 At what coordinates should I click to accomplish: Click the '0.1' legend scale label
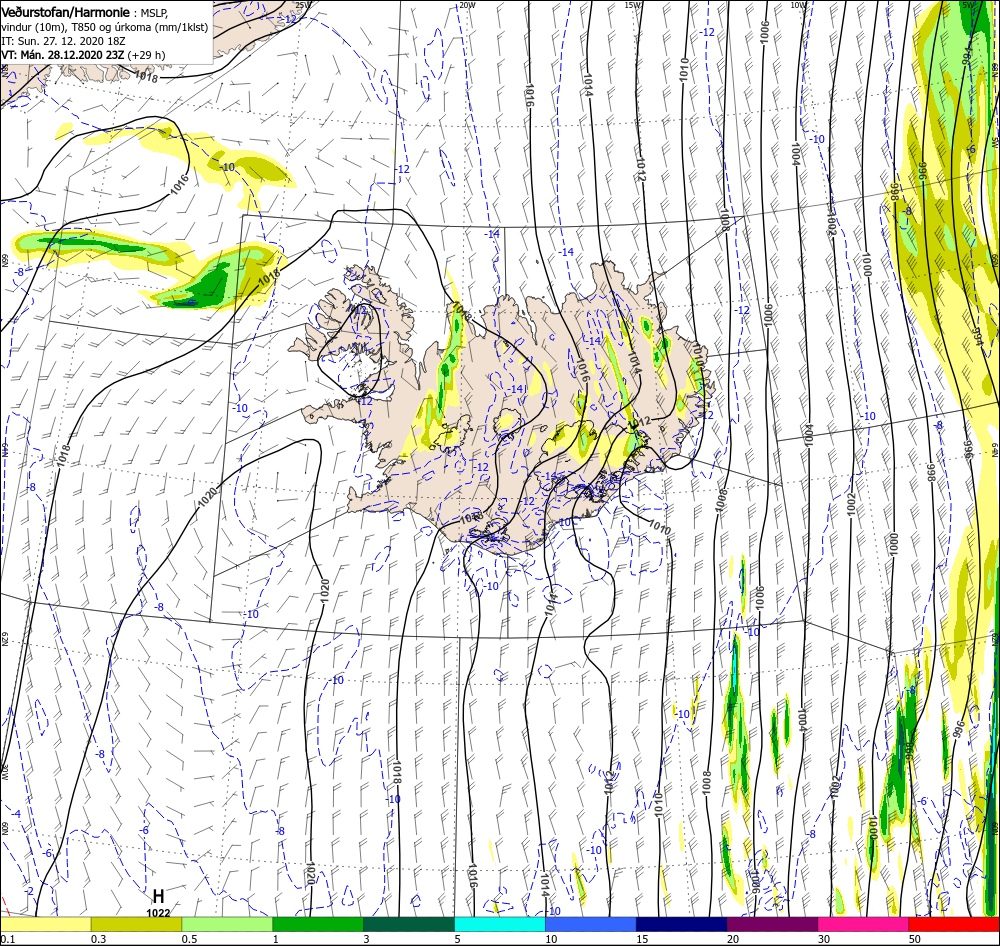tap(8, 939)
